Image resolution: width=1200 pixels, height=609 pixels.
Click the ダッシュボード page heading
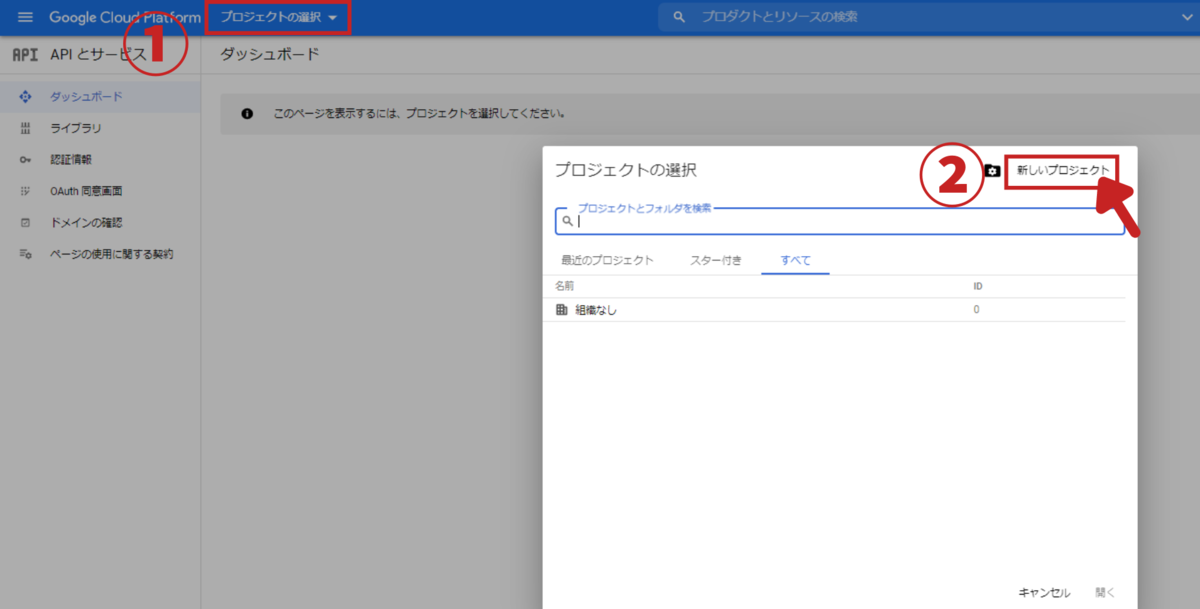pyautogui.click(x=270, y=54)
